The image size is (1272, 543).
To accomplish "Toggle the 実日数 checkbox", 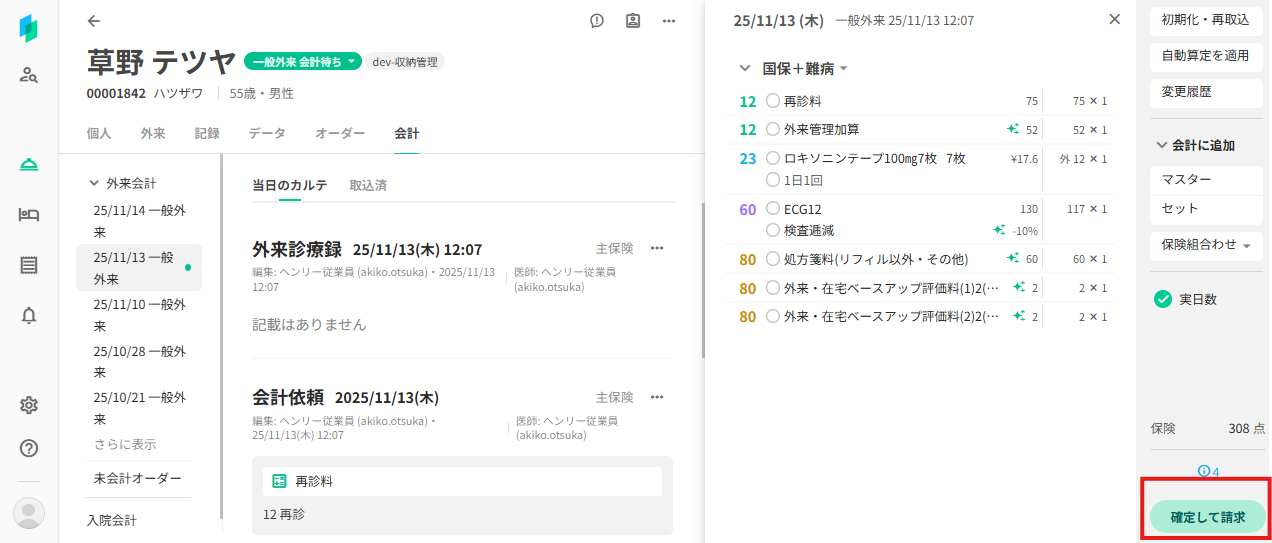I will pyautogui.click(x=1162, y=299).
